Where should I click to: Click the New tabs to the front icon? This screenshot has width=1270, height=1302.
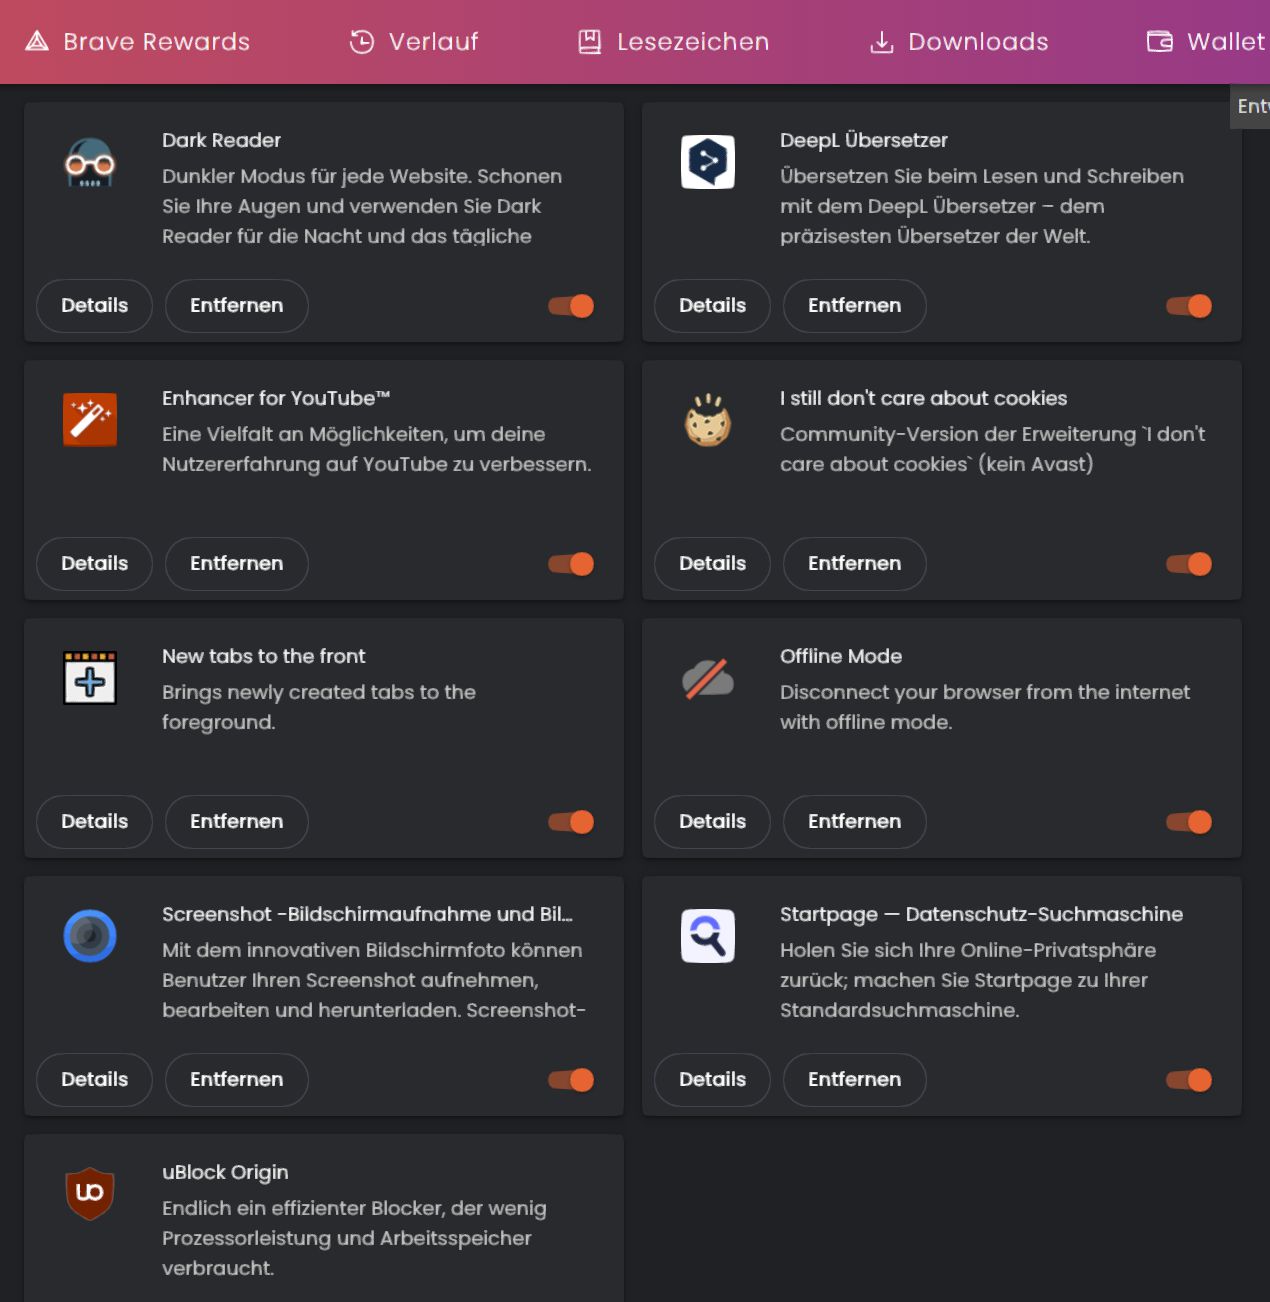tap(90, 678)
